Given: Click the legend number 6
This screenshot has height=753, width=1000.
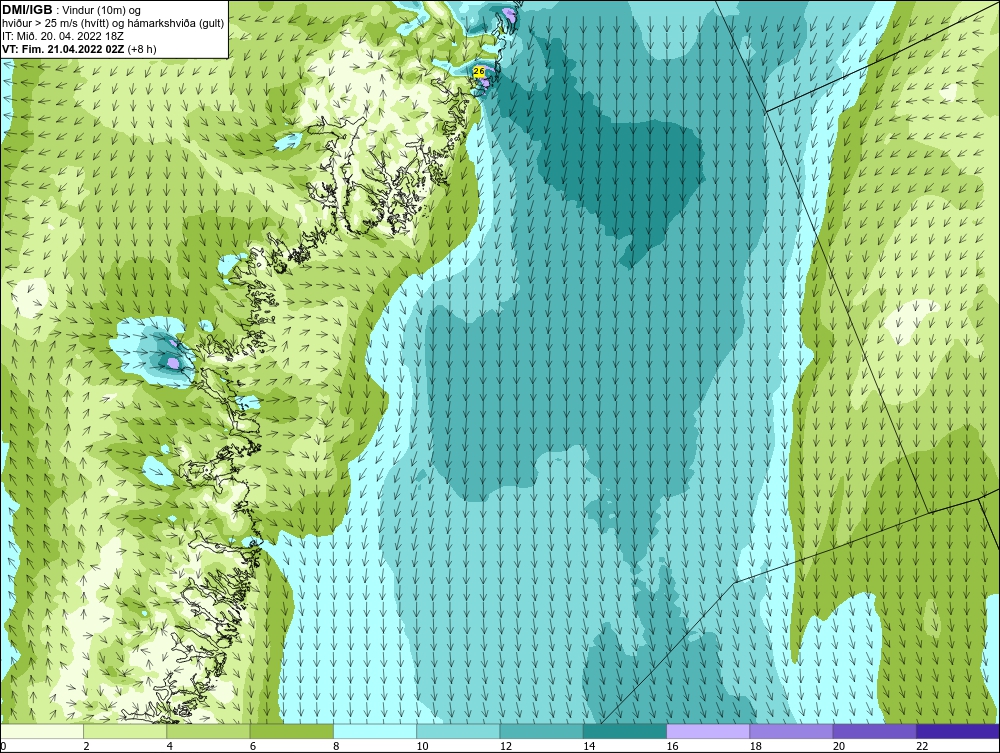Looking at the screenshot, I should pos(253,747).
